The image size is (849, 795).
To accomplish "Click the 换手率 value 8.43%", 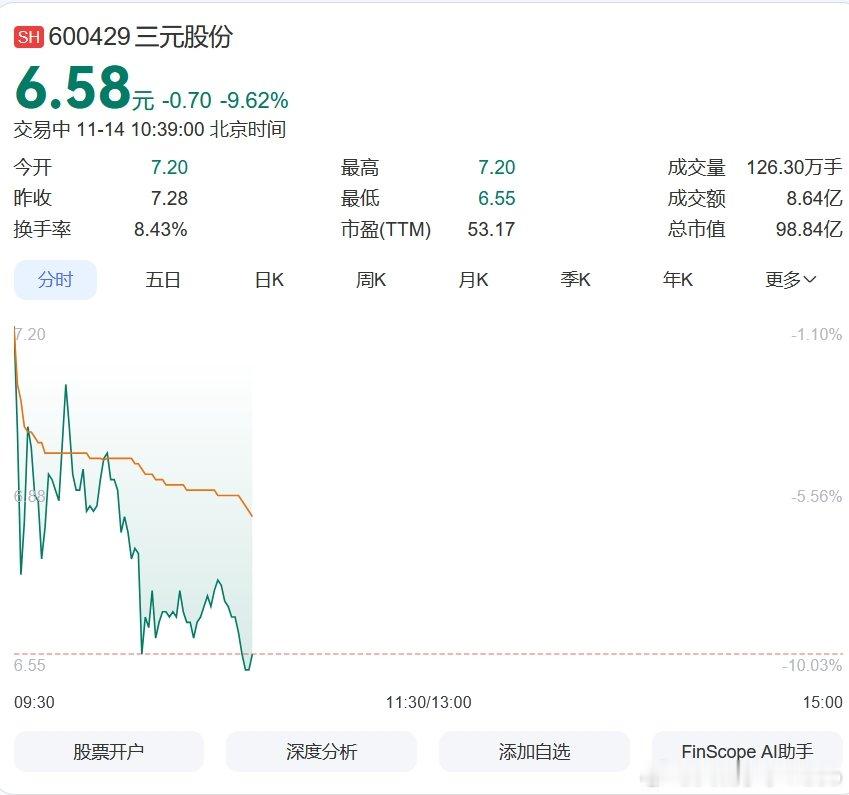I will pos(161,229).
